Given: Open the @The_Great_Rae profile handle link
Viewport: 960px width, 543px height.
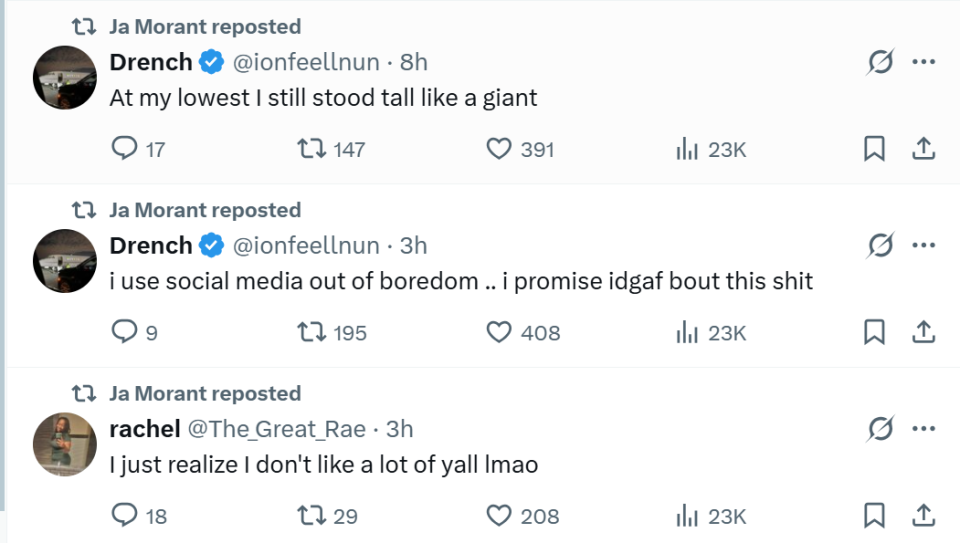Looking at the screenshot, I should click(x=276, y=429).
